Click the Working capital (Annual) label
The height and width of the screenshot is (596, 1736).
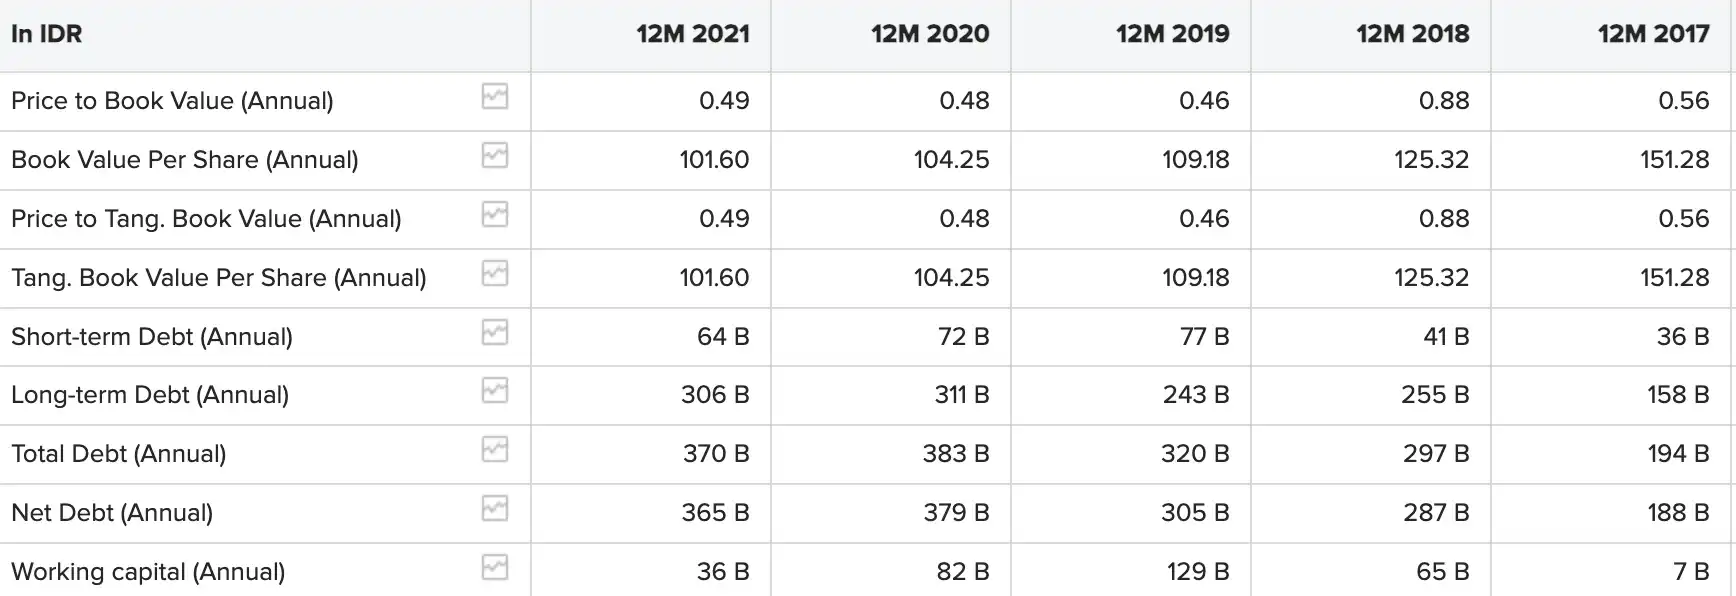click(148, 572)
